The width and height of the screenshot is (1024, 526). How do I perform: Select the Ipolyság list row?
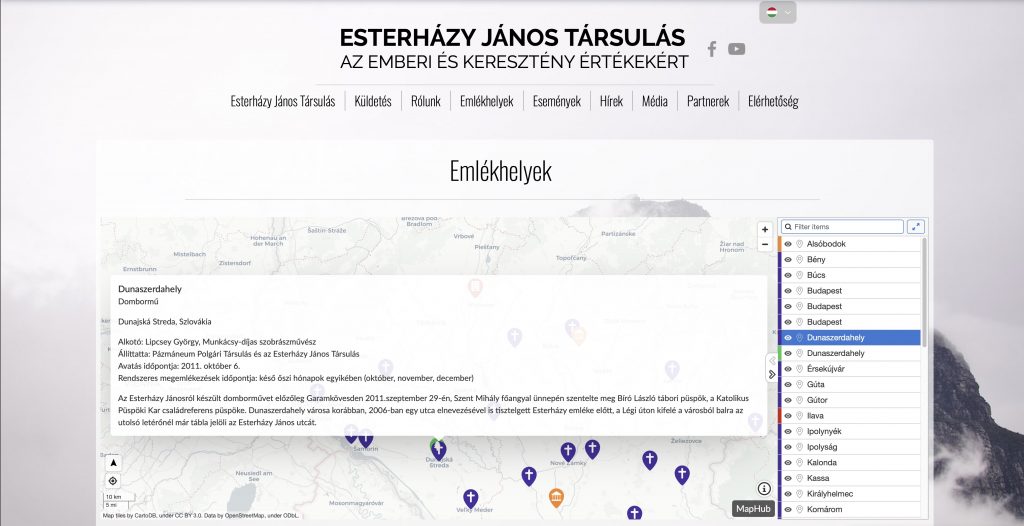click(849, 447)
